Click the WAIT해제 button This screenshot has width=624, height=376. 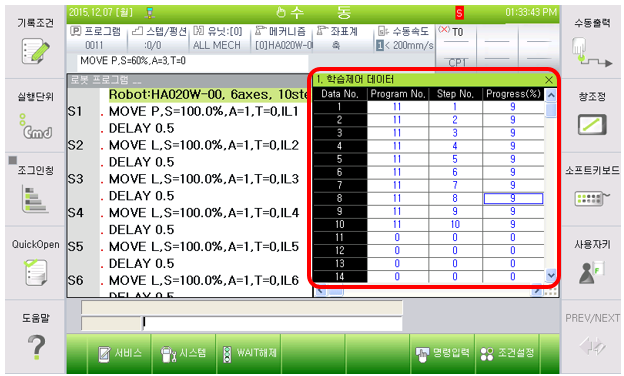tap(249, 353)
